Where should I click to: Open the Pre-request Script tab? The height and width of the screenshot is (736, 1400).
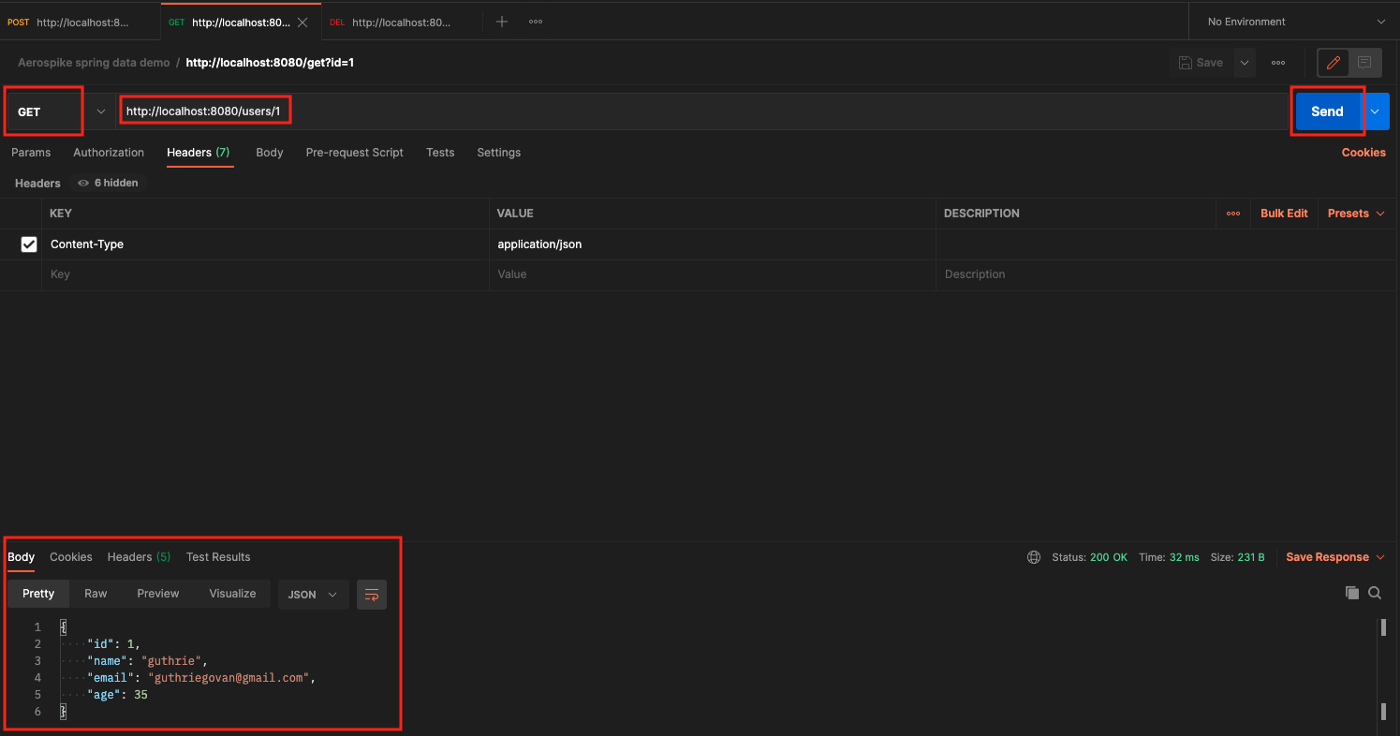coord(355,153)
